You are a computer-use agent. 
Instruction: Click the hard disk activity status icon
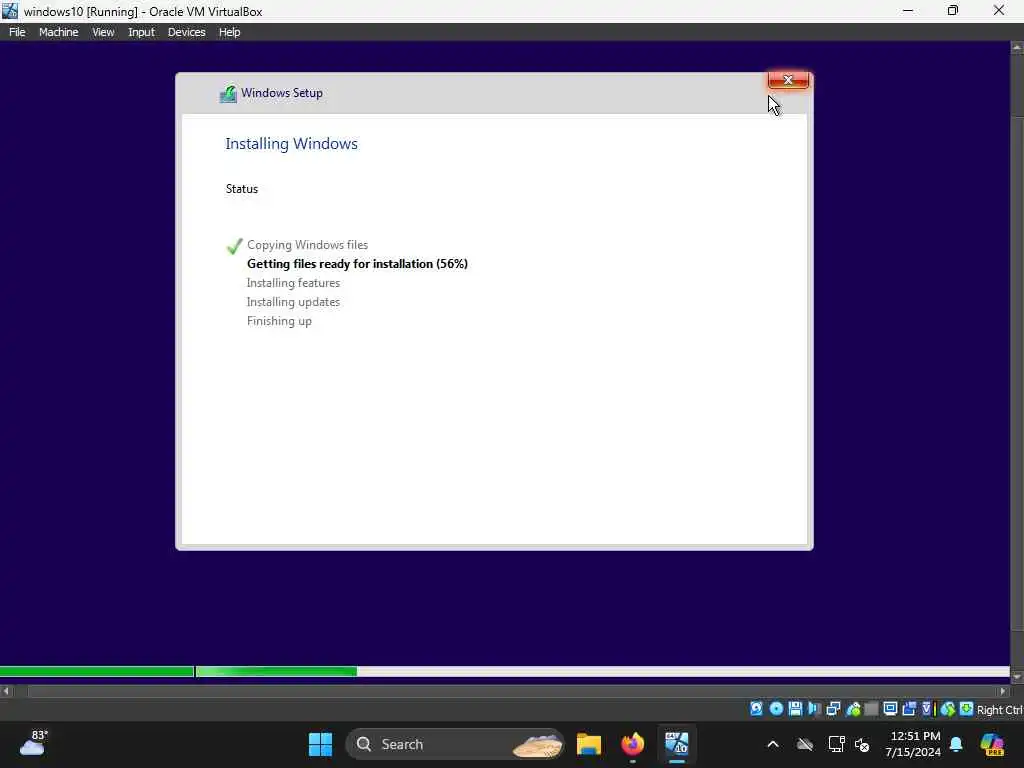(756, 709)
